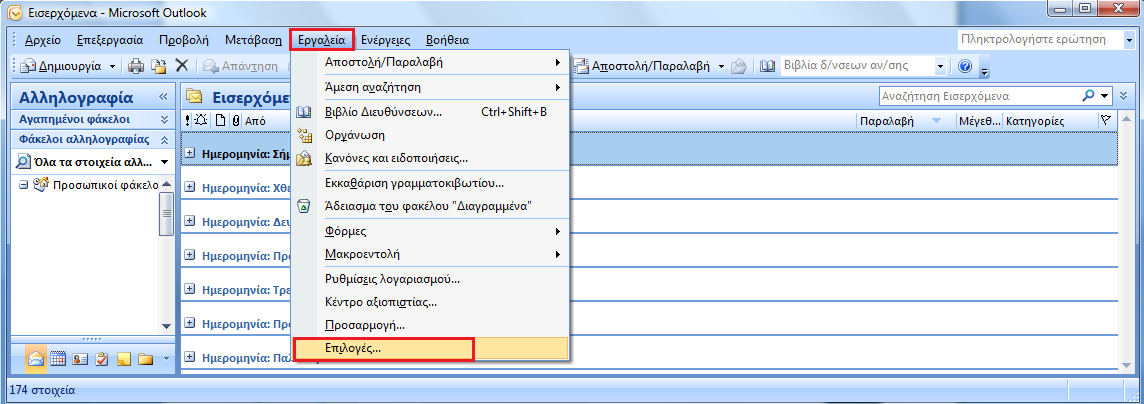This screenshot has width=1144, height=404.
Task: Open Folder List from navigation pane icons
Action: [146, 358]
